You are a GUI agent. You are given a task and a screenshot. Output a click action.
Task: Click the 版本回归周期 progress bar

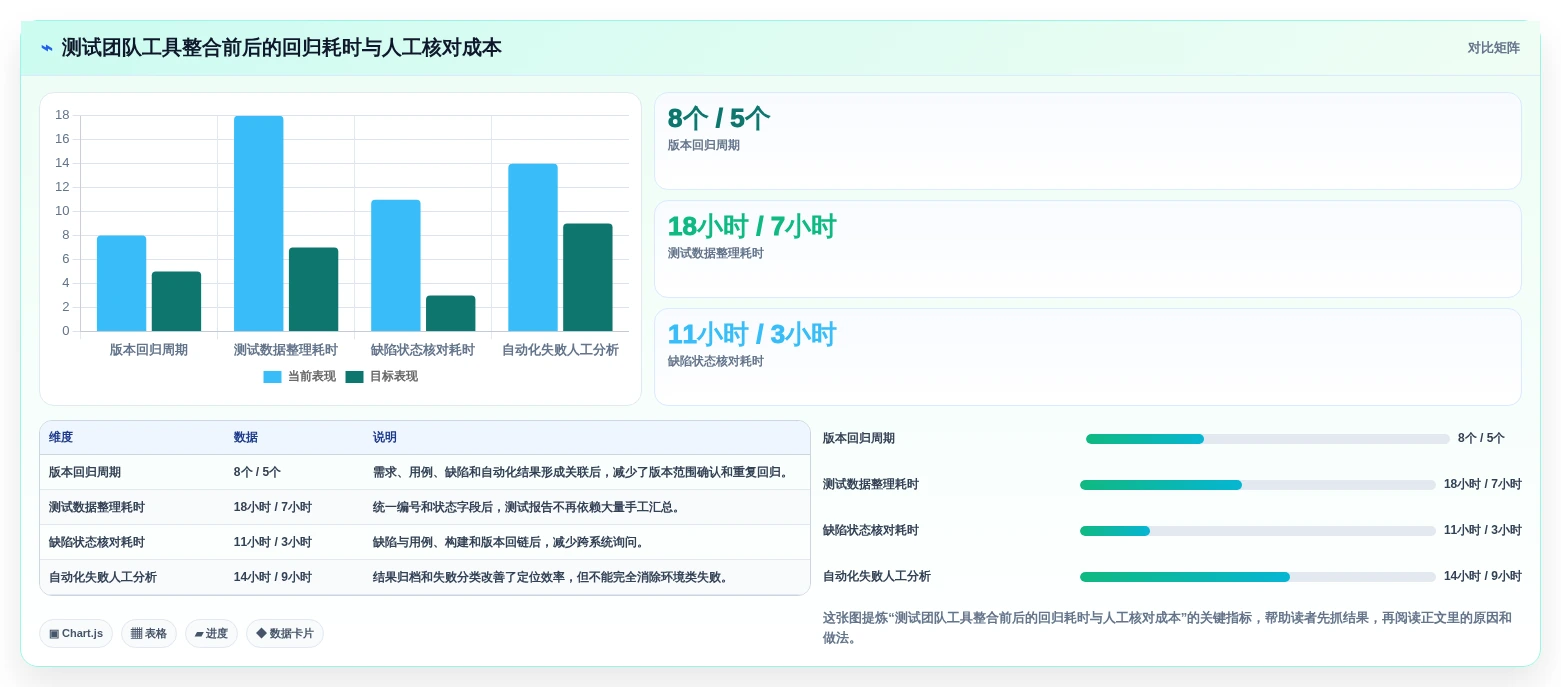tap(1268, 439)
